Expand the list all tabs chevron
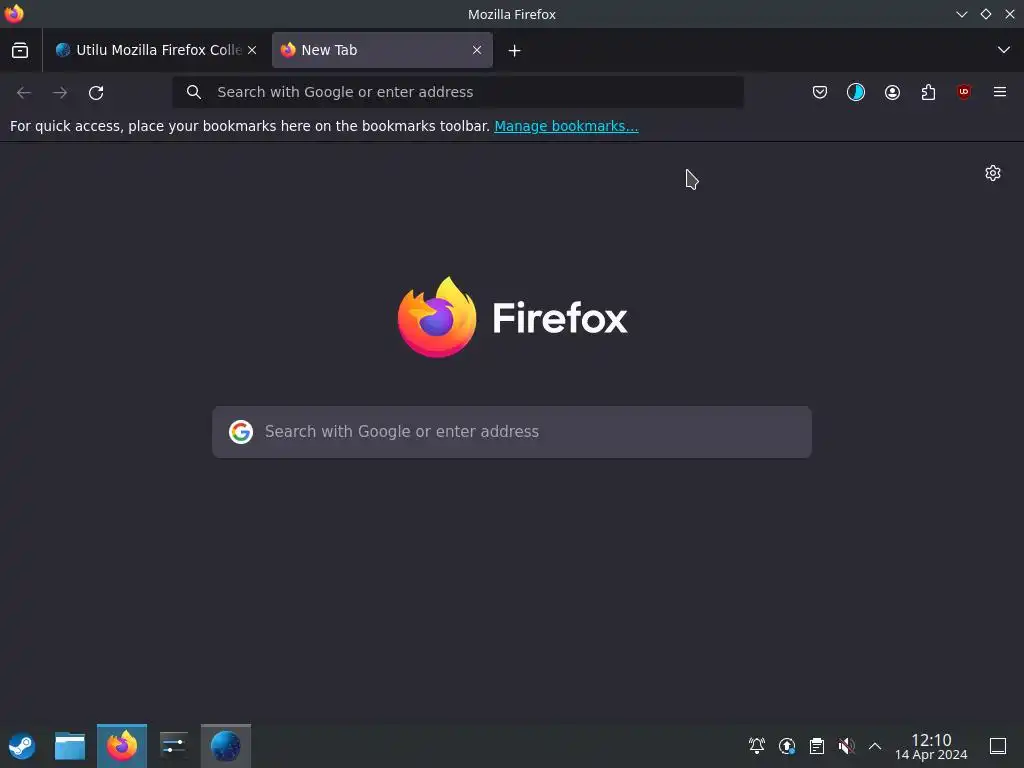The width and height of the screenshot is (1024, 768). pyautogui.click(x=1004, y=50)
